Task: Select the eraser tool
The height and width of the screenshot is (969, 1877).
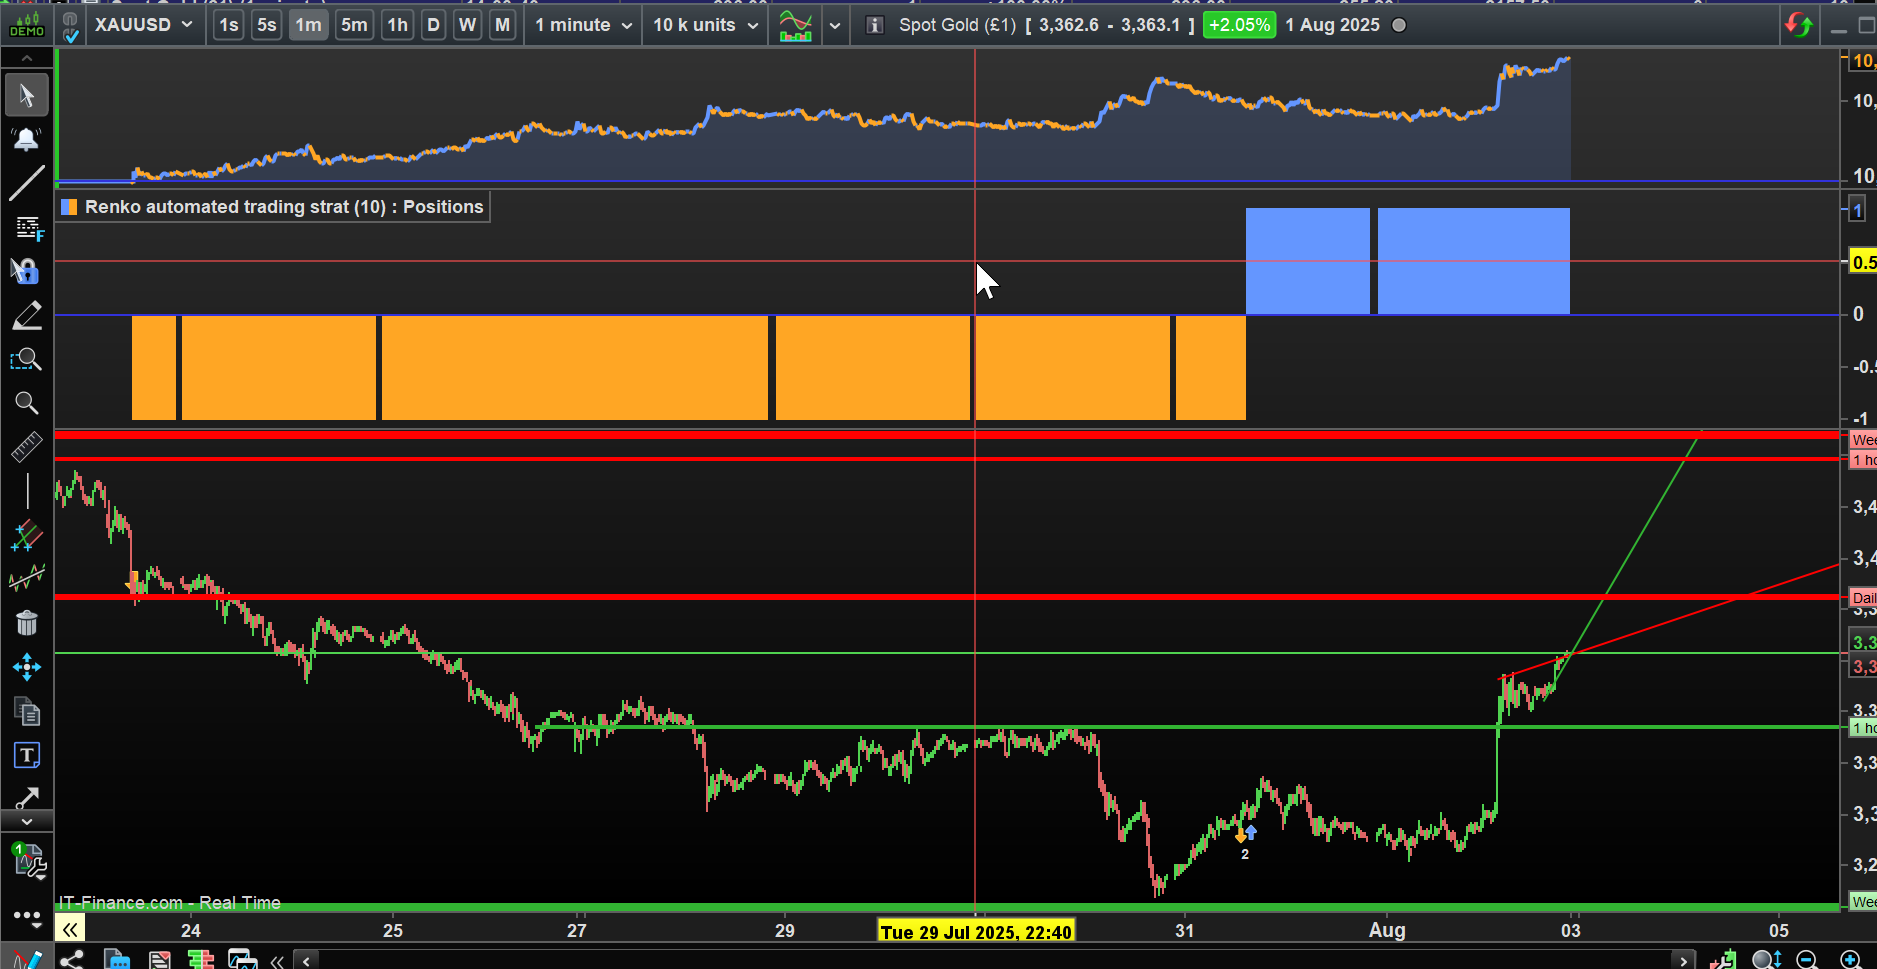Action: (x=27, y=315)
